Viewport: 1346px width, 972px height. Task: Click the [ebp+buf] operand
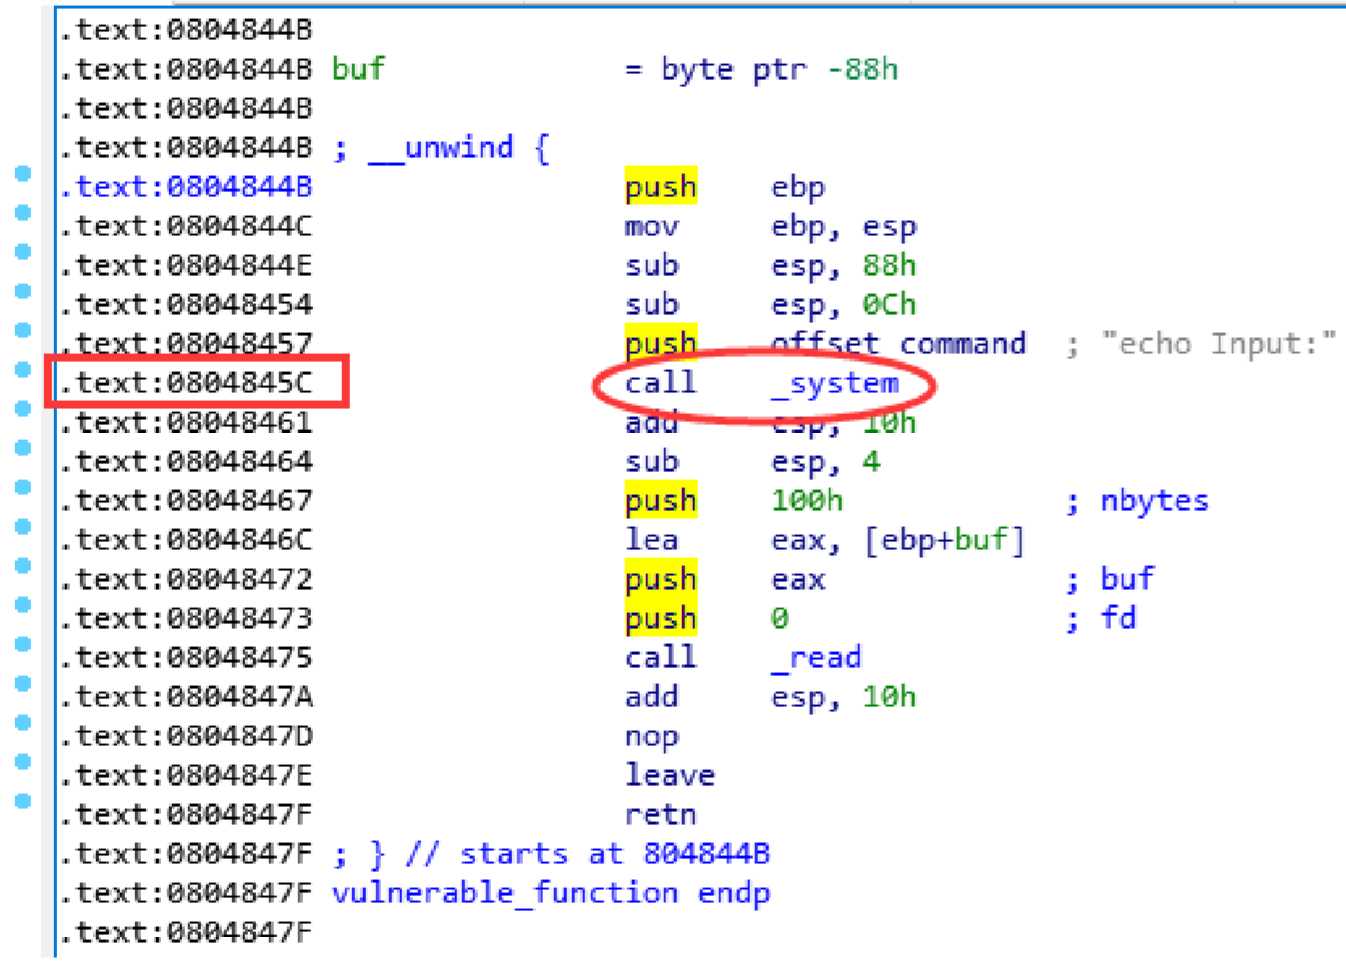(x=944, y=540)
